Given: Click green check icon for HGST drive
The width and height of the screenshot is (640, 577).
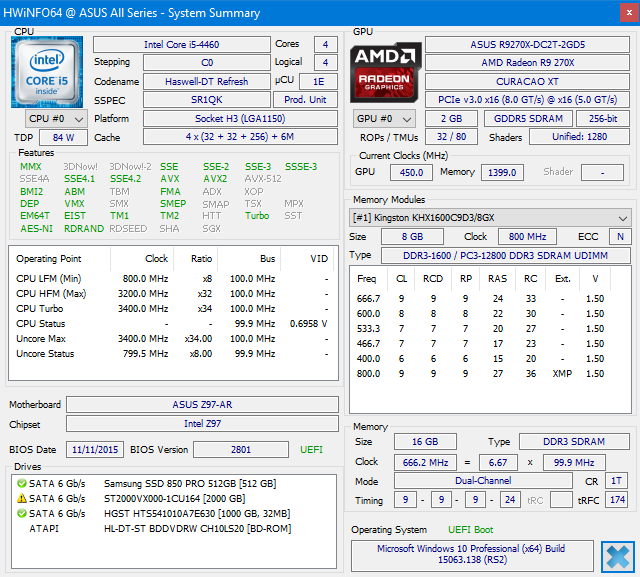Looking at the screenshot, I should [x=22, y=513].
